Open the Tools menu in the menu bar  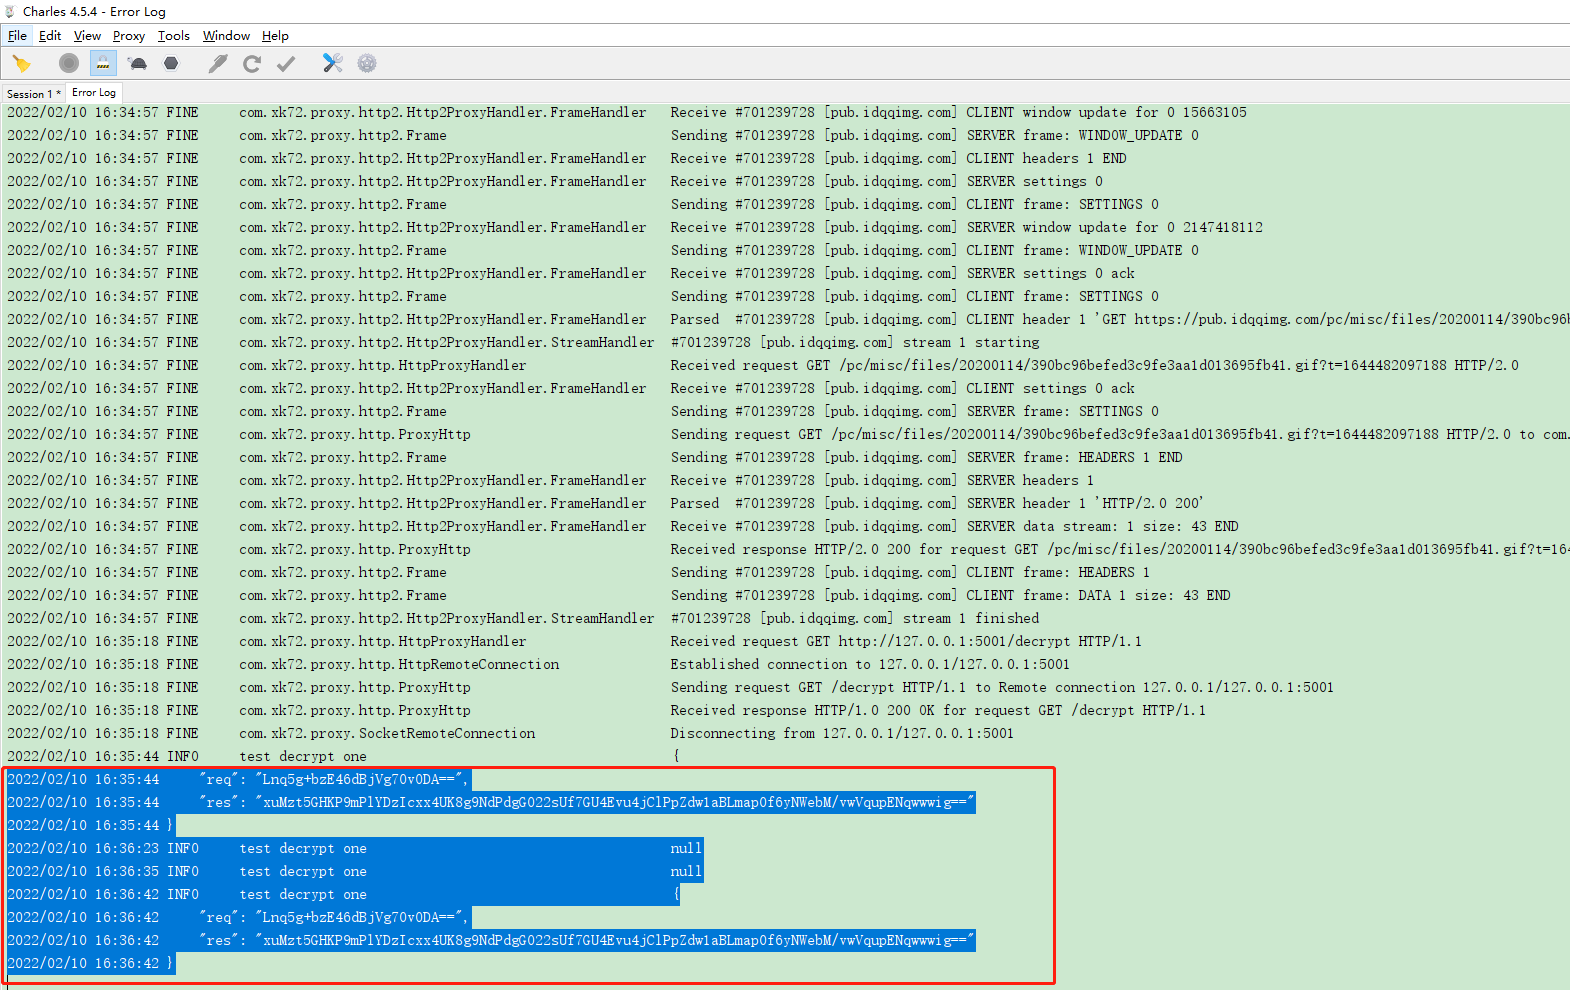(173, 36)
